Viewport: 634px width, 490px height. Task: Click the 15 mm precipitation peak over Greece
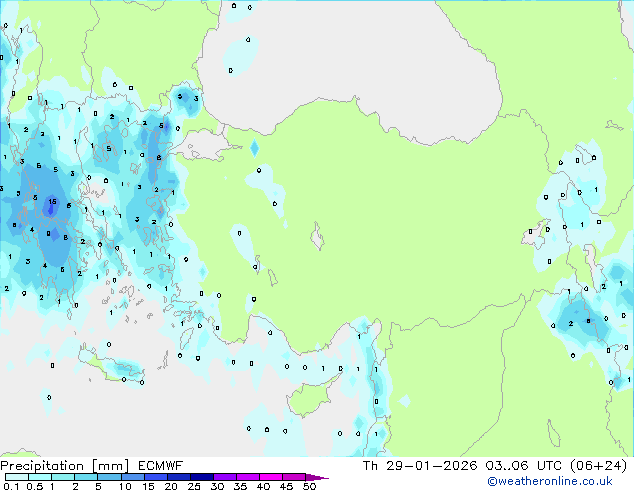coord(51,202)
